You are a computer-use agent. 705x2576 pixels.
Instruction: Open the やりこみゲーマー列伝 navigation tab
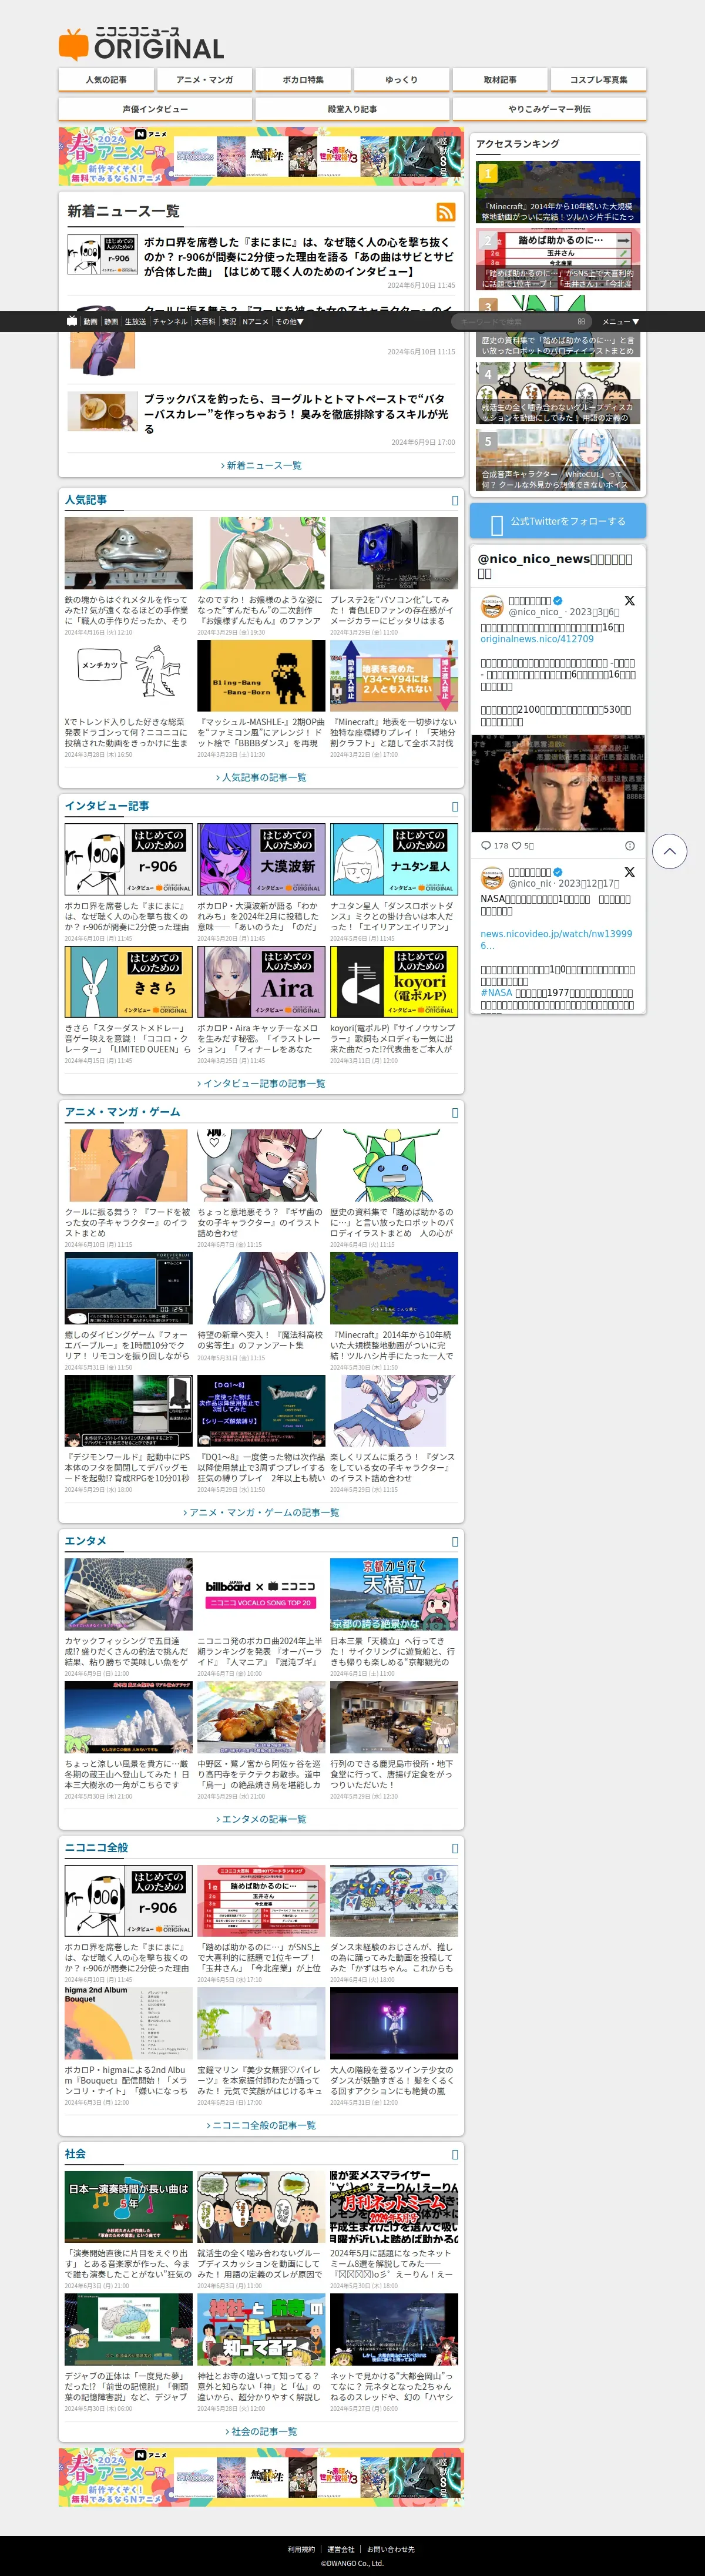[549, 109]
